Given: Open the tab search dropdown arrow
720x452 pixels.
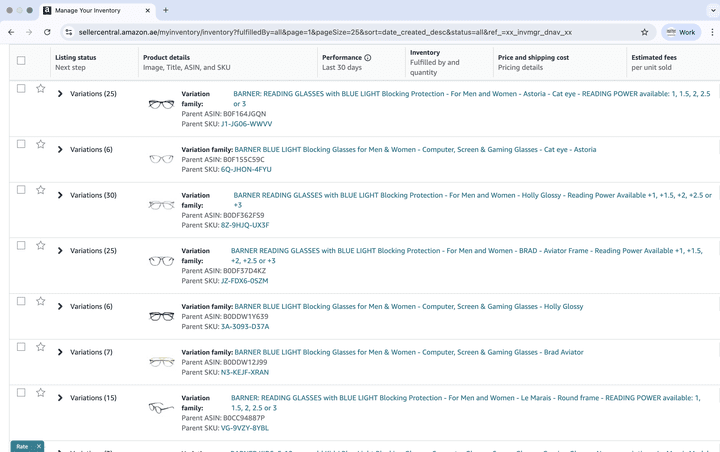Looking at the screenshot, I should click(x=713, y=10).
